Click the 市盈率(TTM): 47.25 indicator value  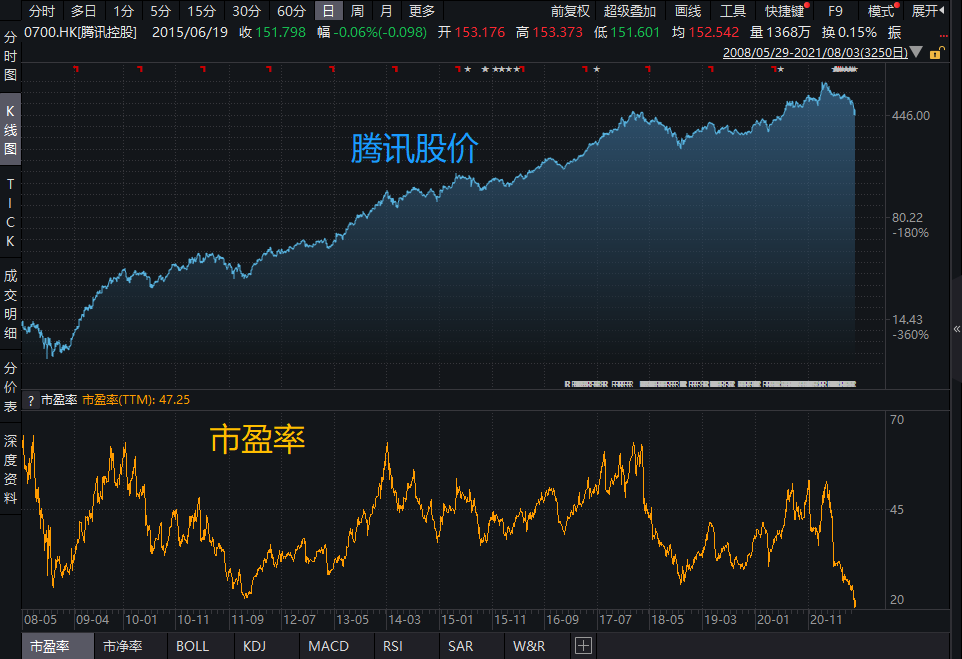coord(136,400)
